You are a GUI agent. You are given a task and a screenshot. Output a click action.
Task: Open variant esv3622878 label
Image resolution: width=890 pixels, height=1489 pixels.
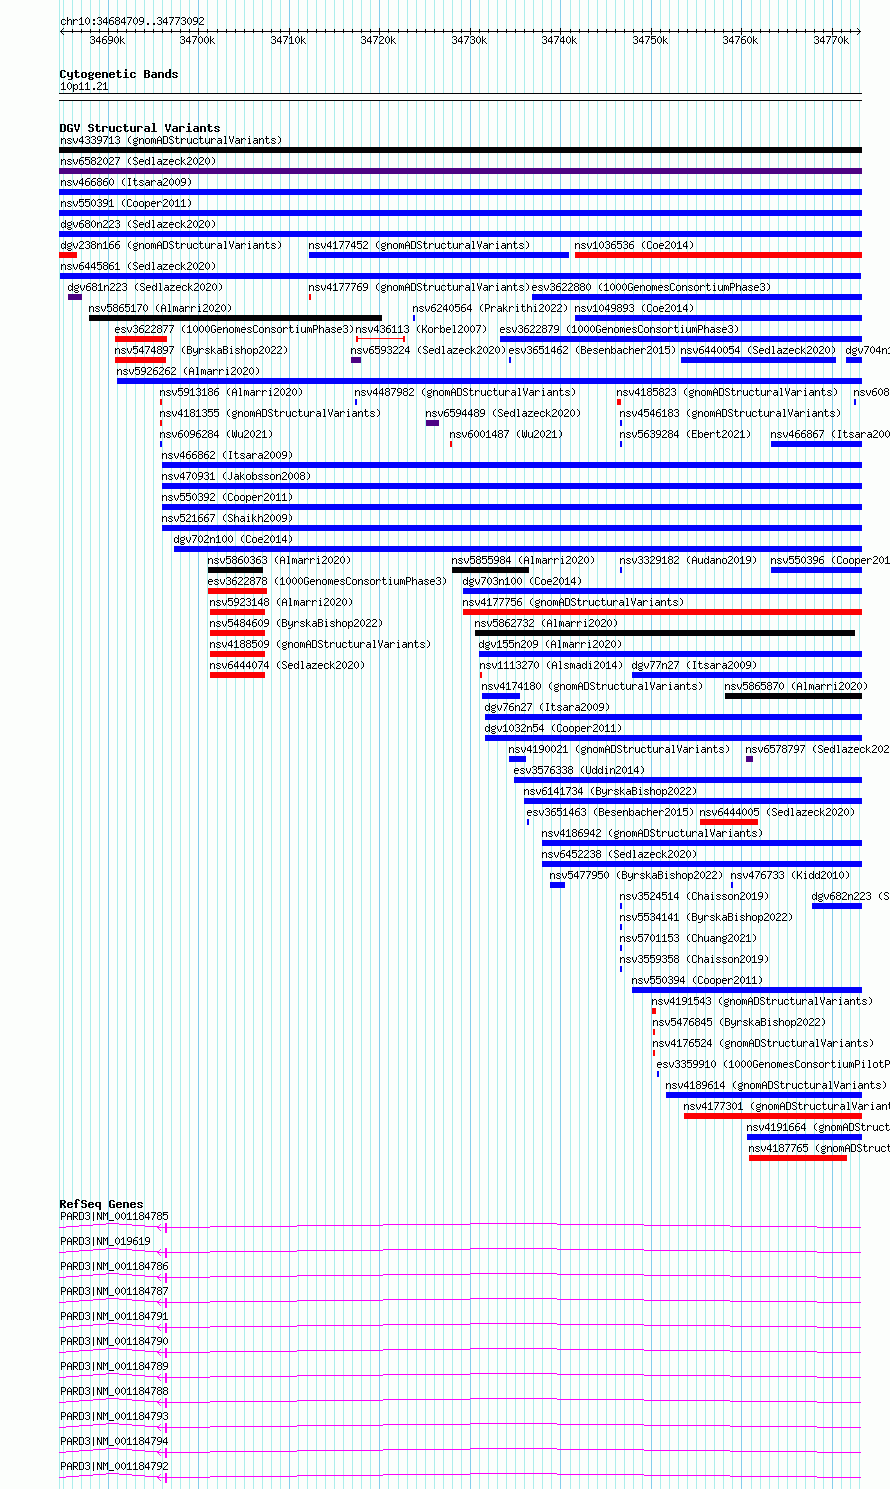[327, 581]
